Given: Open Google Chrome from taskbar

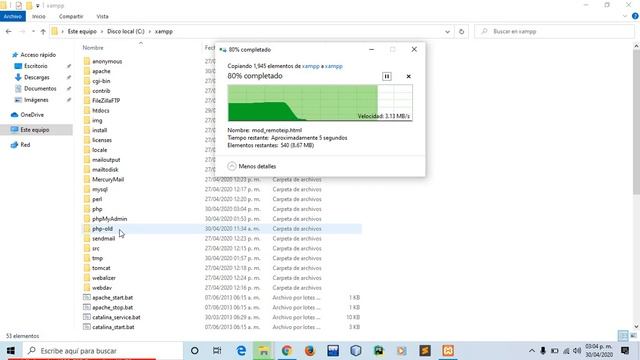Looking at the screenshot, I should pyautogui.click(x=287, y=351).
